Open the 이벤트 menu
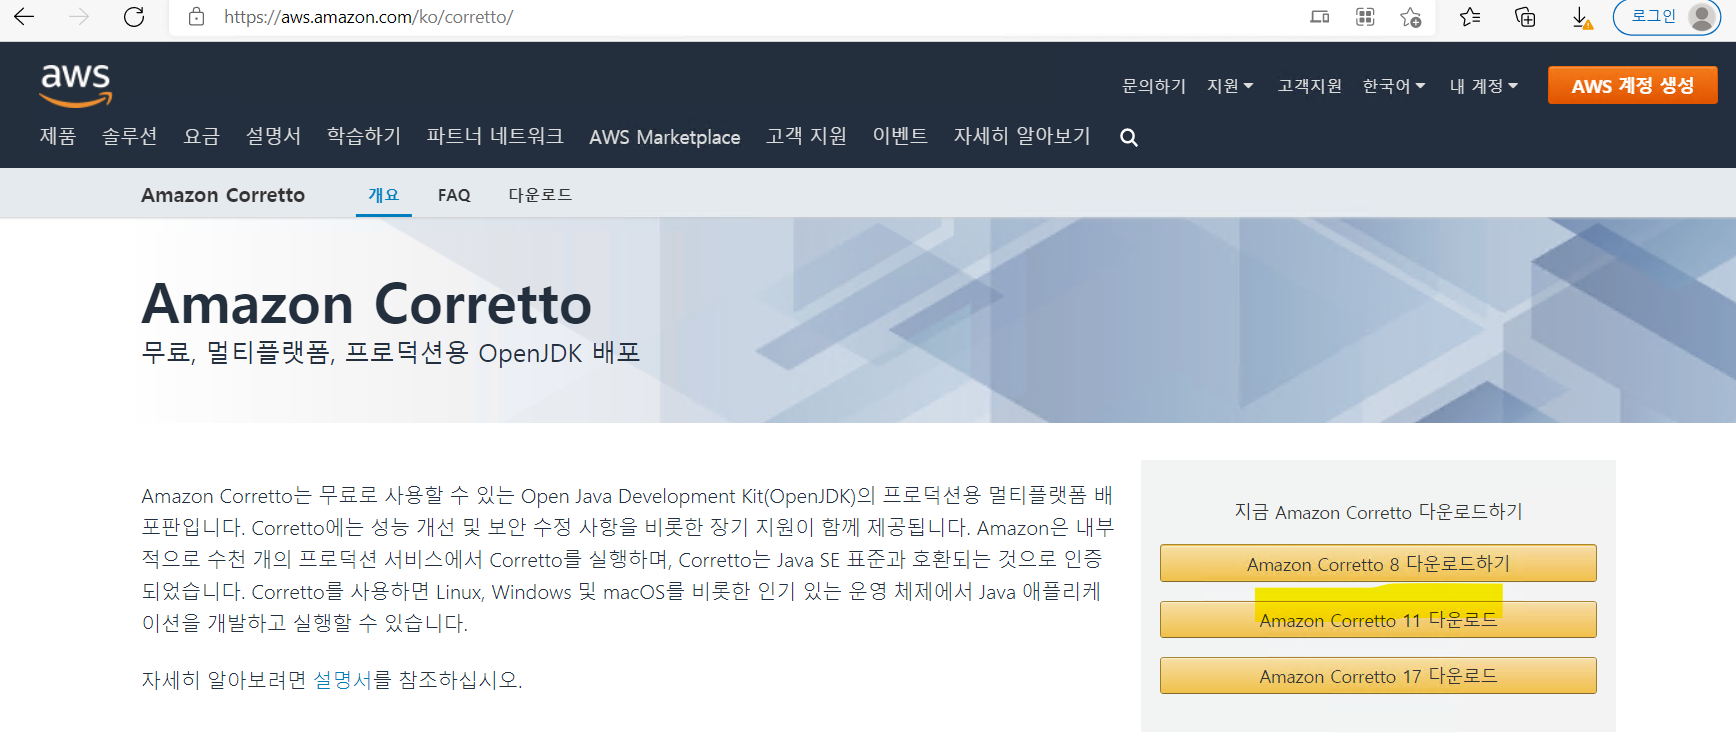Viewport: 1736px width, 739px height. pos(900,136)
